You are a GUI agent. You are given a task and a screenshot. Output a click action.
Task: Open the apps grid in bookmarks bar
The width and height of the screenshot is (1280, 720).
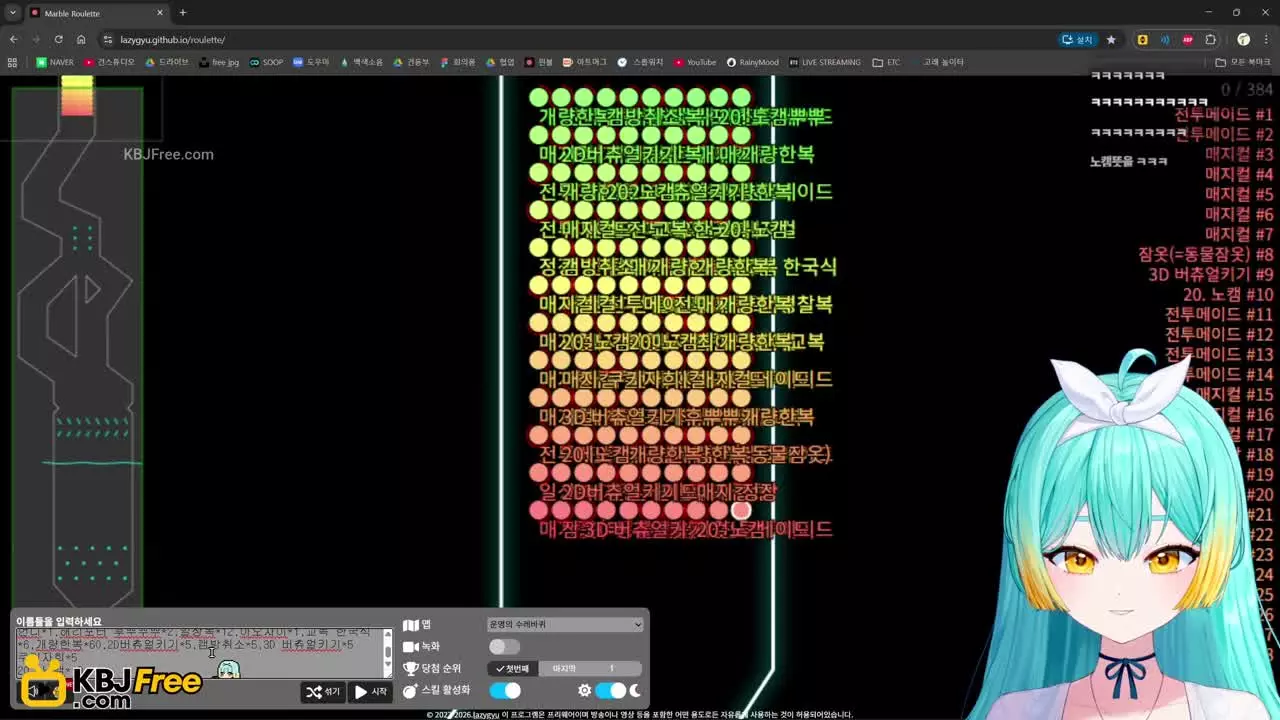pos(12,62)
